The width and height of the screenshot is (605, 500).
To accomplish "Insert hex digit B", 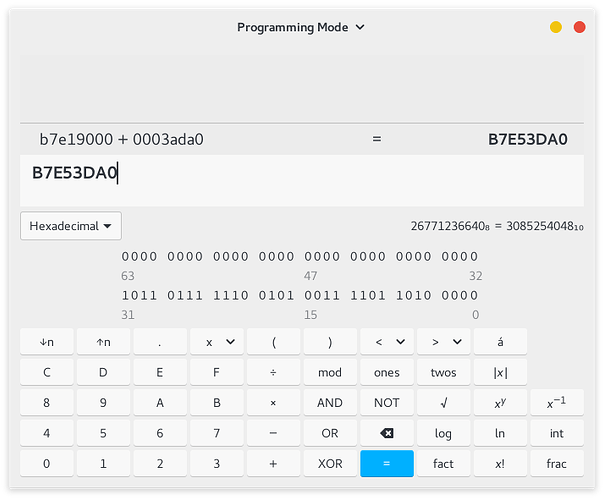I will tap(216, 403).
